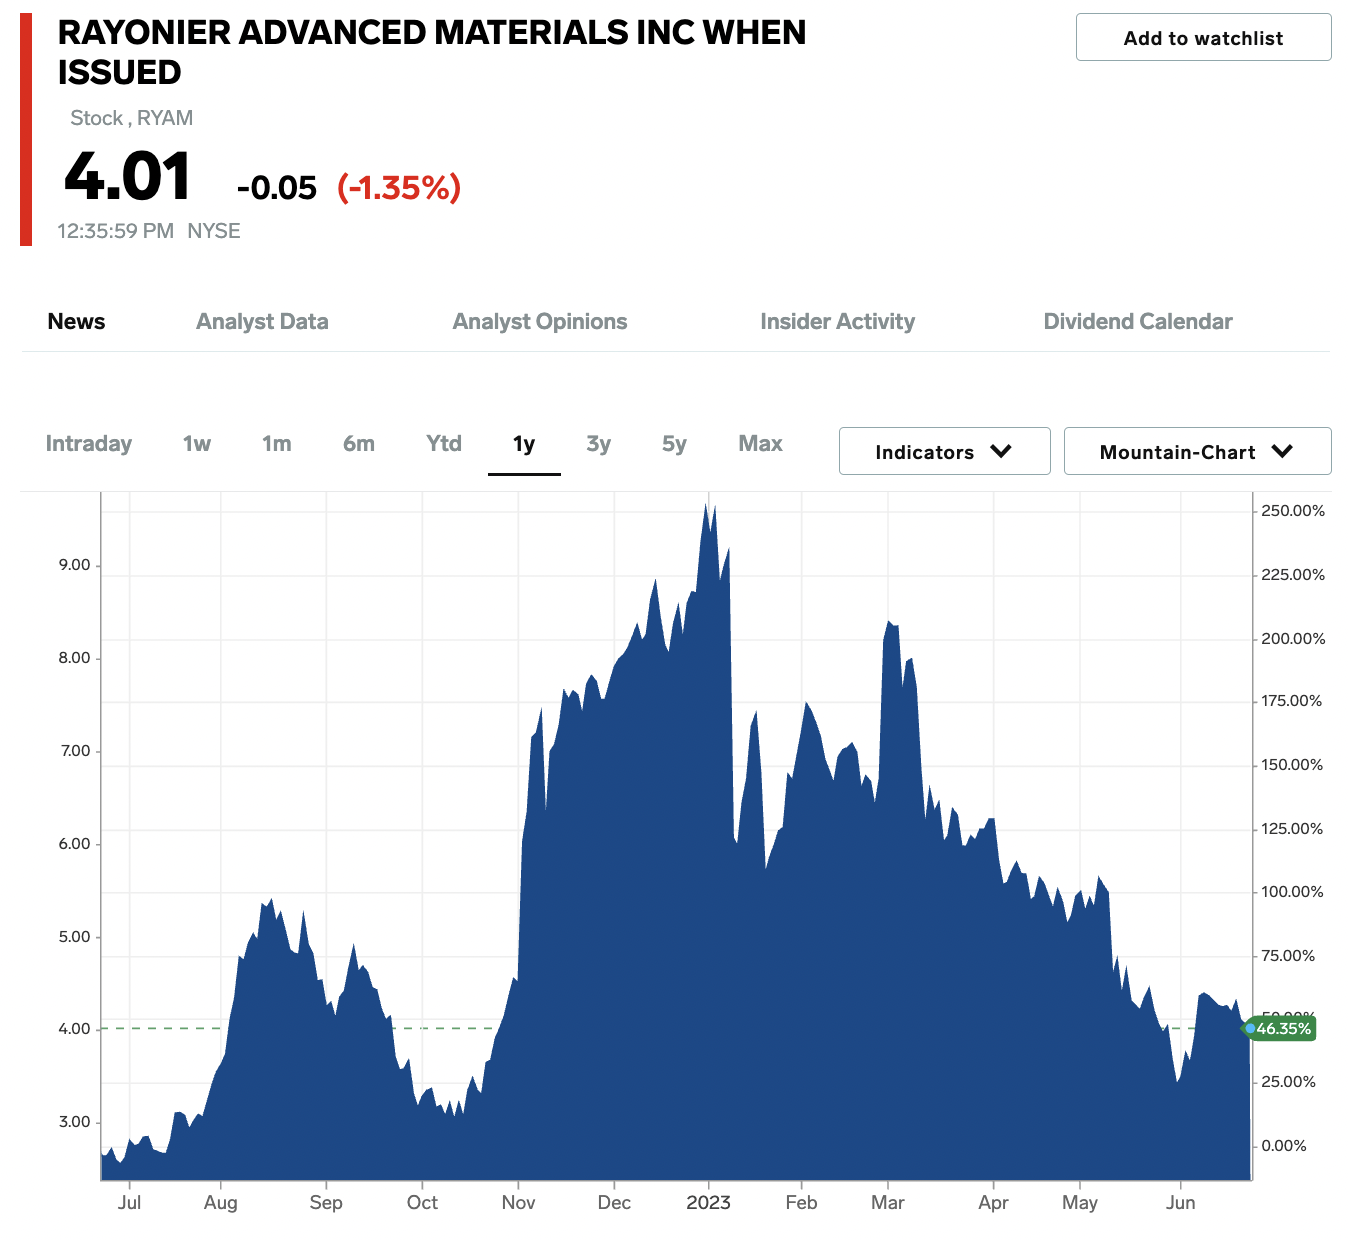Open the News tab

tap(76, 321)
